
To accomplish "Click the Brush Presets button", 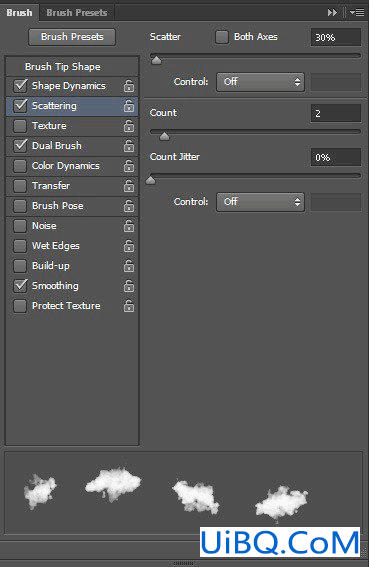I will (x=72, y=37).
